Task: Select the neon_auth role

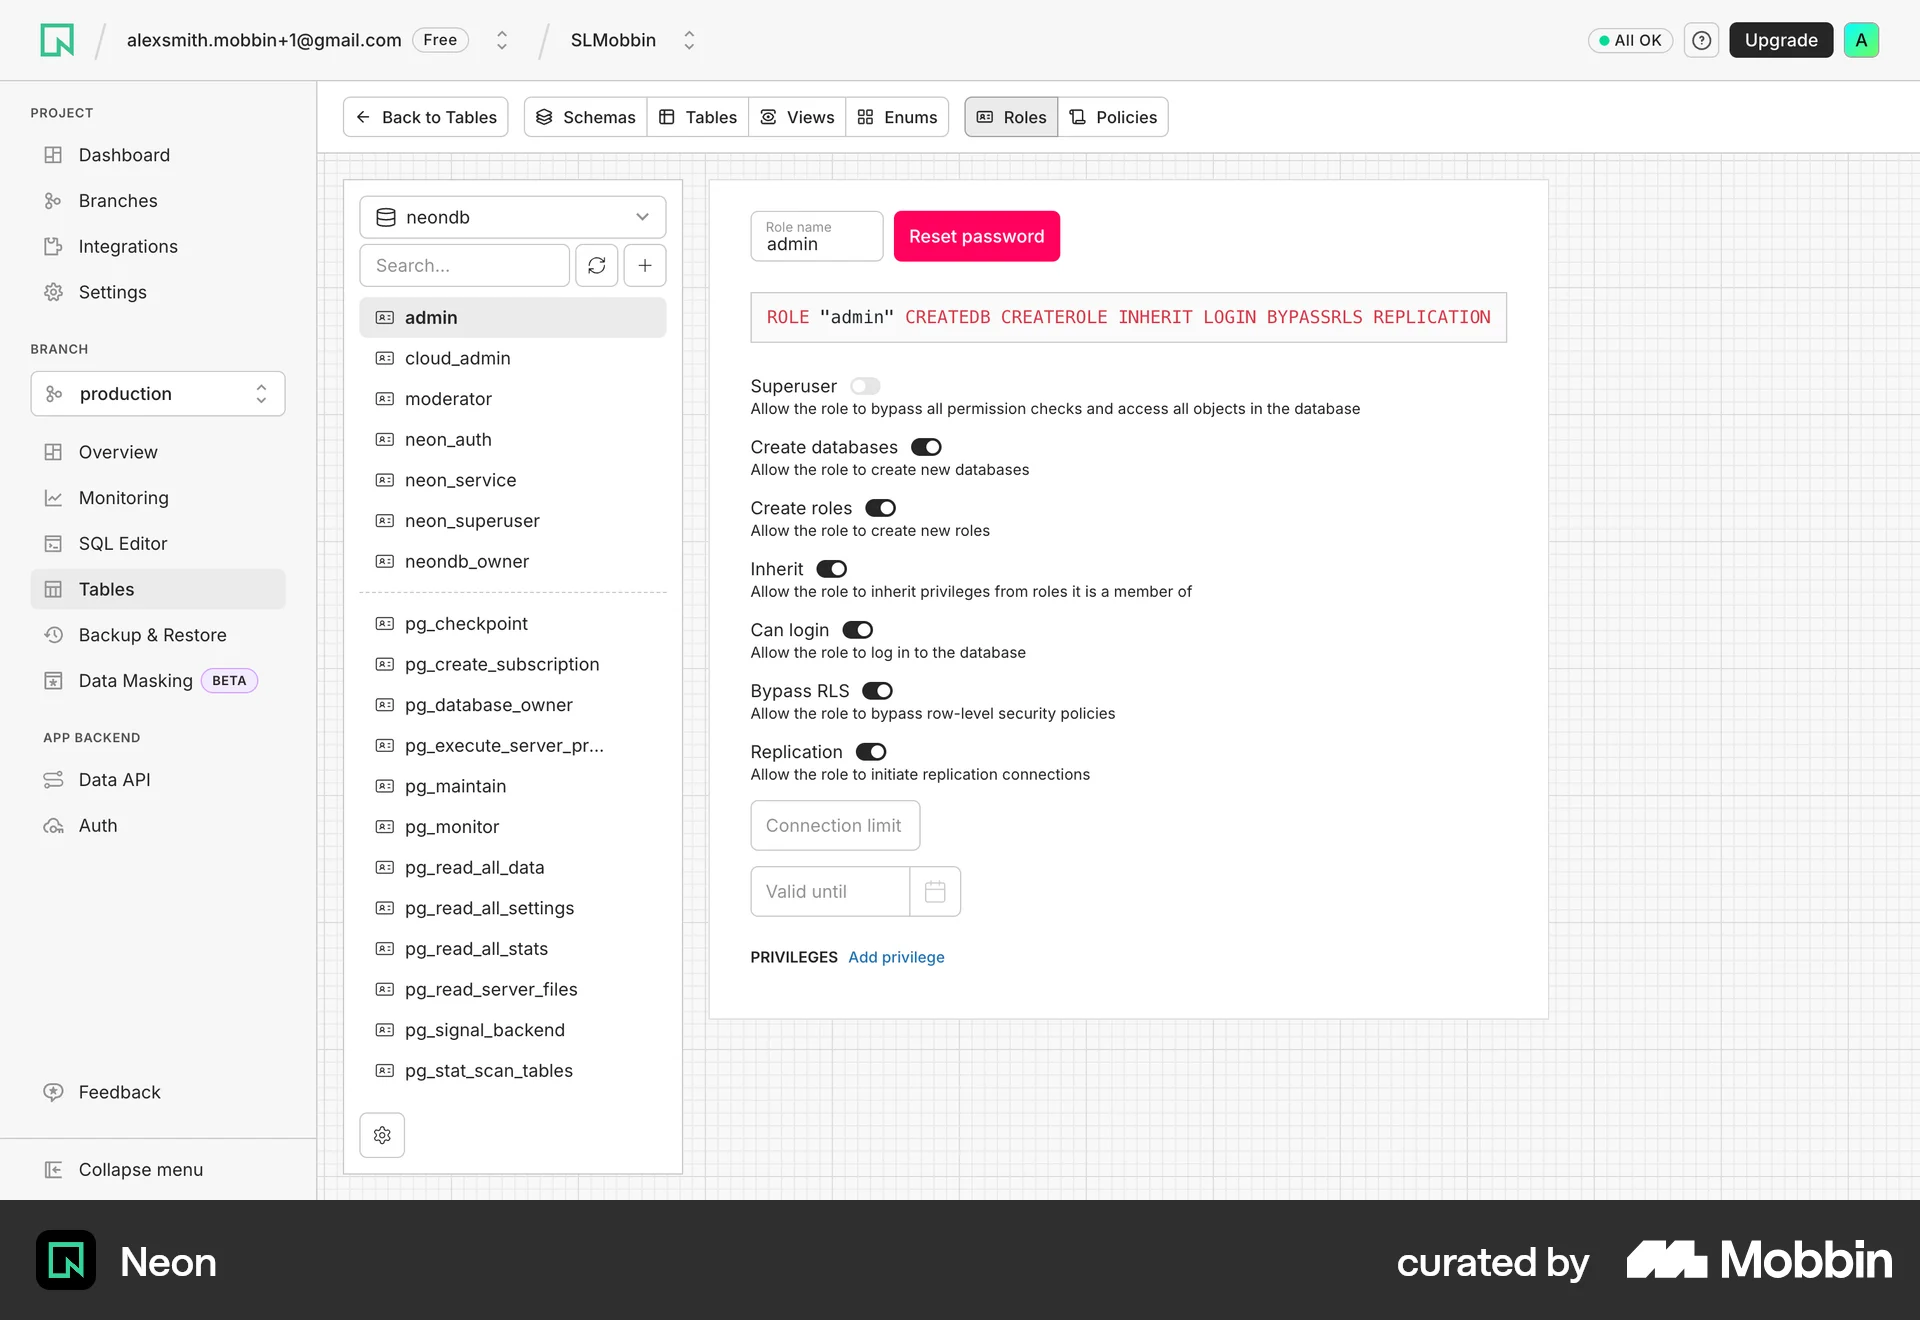Action: point(513,439)
